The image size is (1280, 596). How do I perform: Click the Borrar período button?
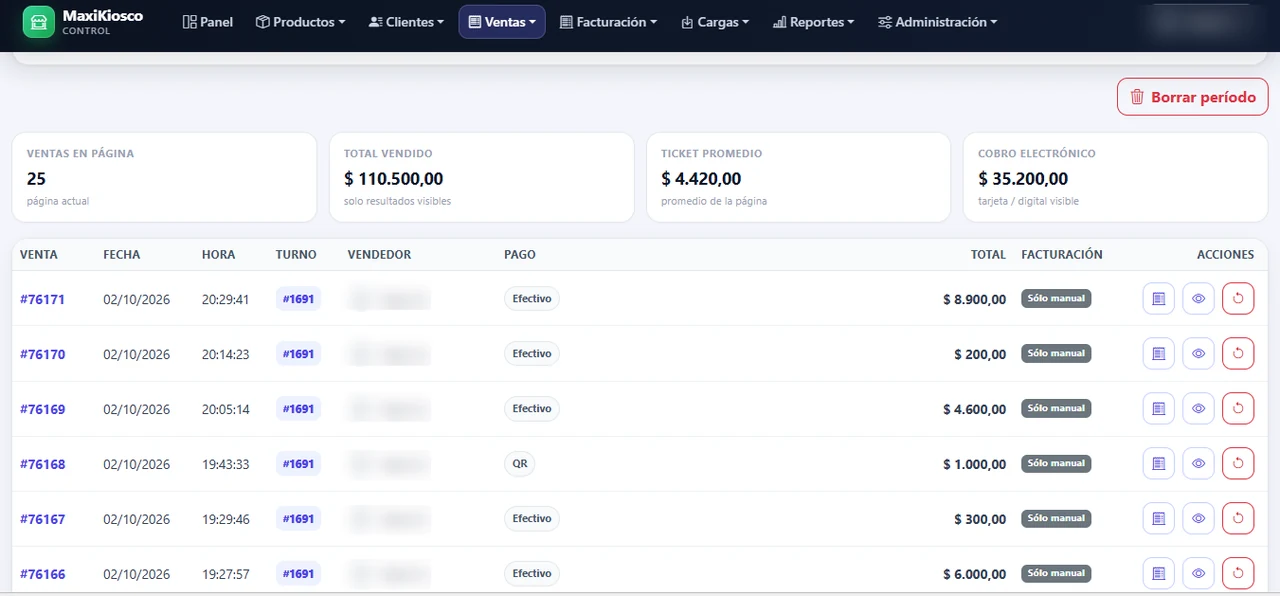tap(1192, 97)
